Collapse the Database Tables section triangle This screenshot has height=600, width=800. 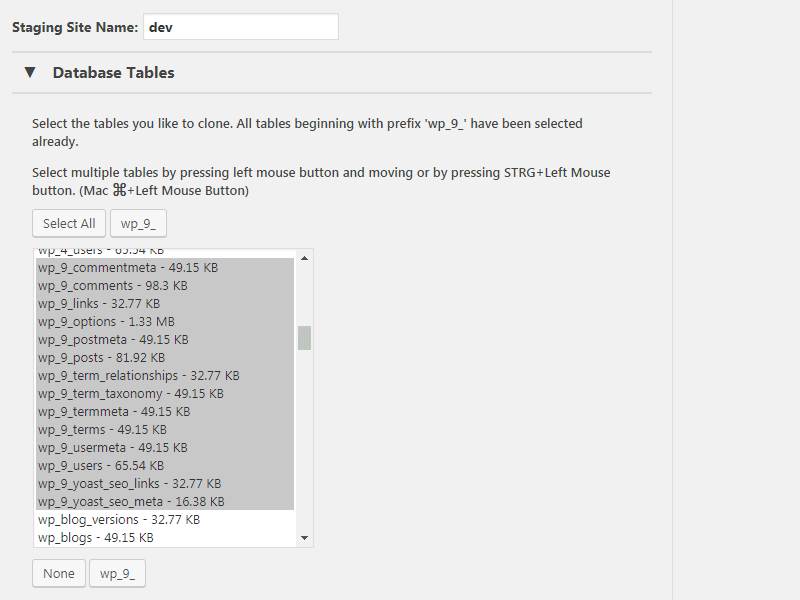30,72
